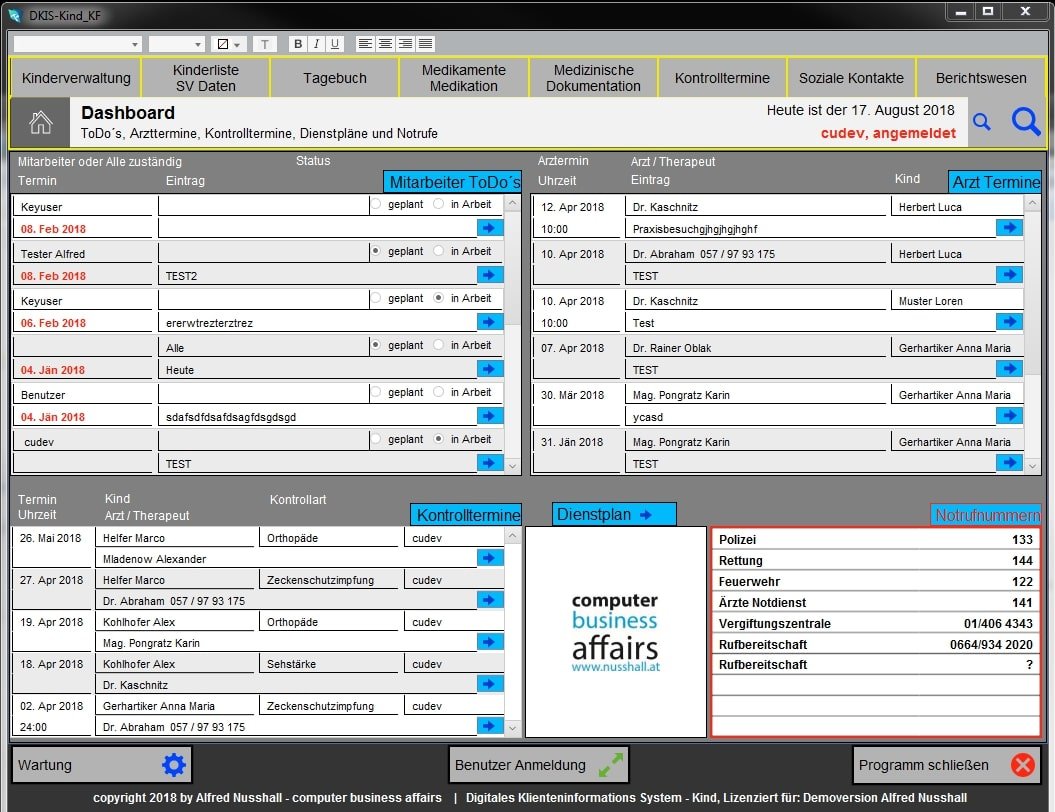Switch to the Tagebuch tab
Screen dimensions: 1055x812
tap(335, 78)
